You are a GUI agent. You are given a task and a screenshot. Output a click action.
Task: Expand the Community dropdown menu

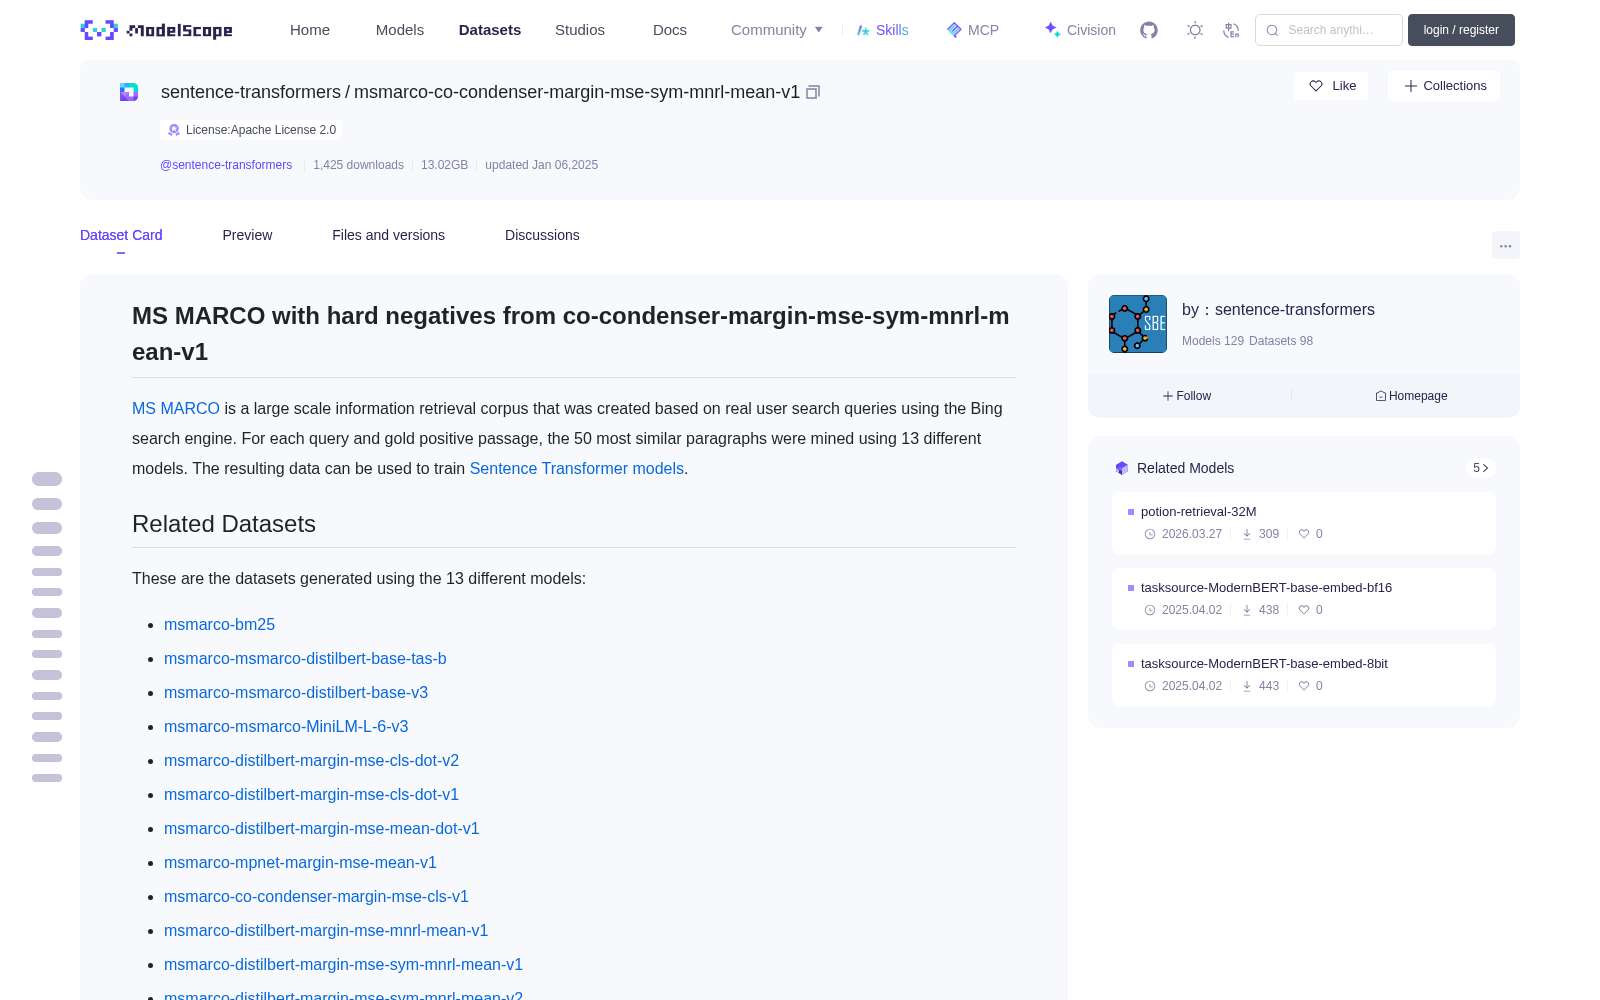(777, 30)
